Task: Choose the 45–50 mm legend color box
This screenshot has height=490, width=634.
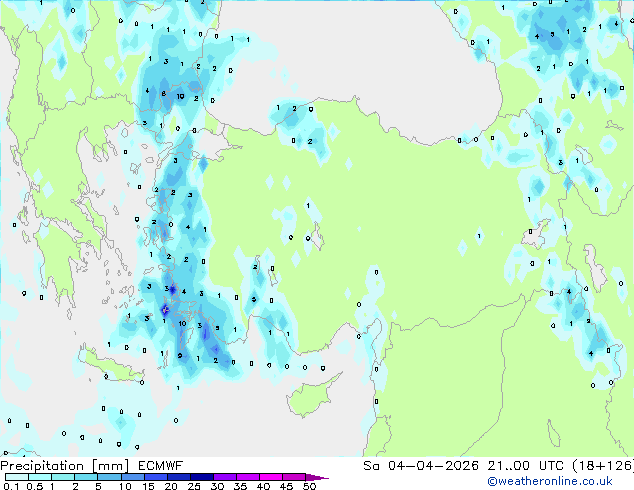Action: [x=294, y=477]
